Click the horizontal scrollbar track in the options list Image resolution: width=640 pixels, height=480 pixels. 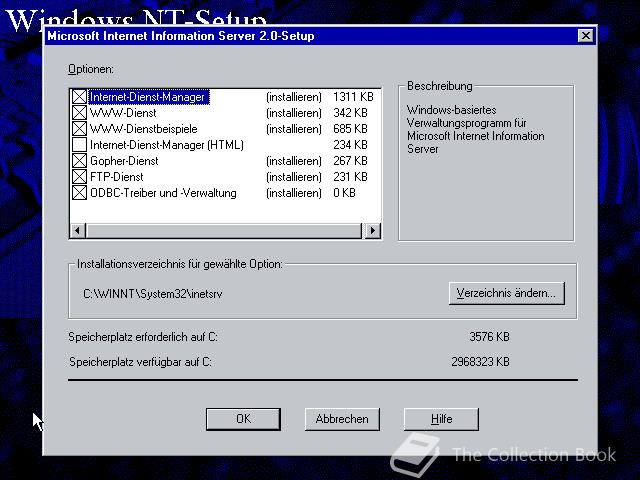(x=224, y=231)
